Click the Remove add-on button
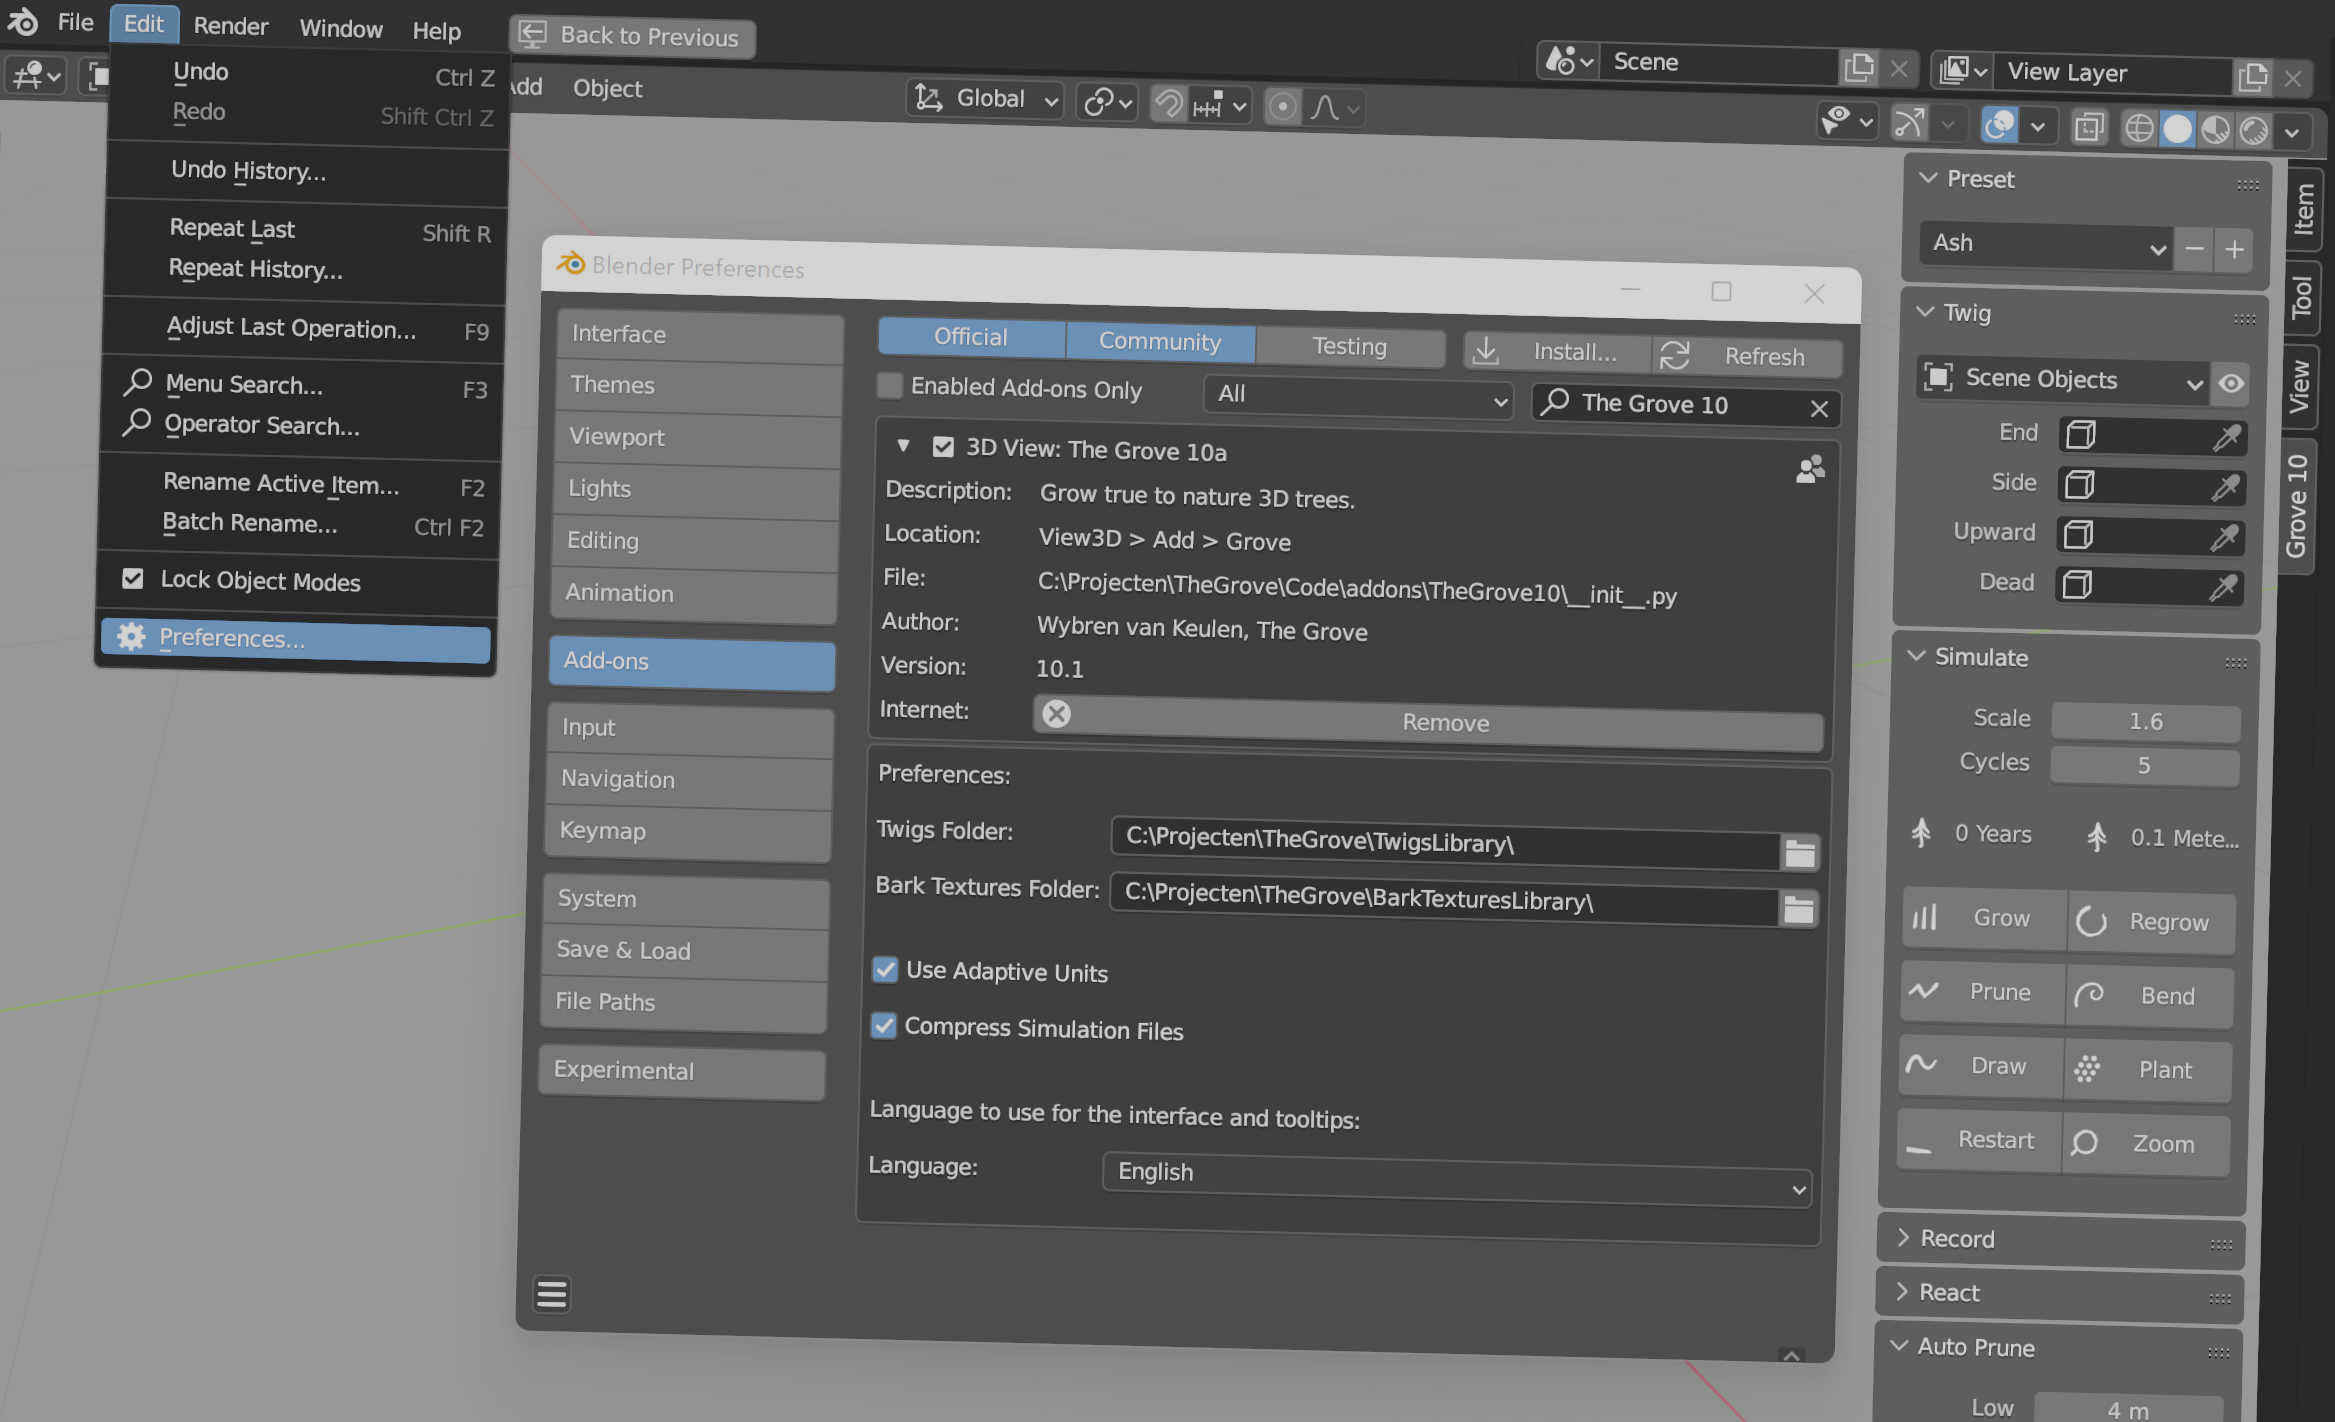 click(1427, 723)
